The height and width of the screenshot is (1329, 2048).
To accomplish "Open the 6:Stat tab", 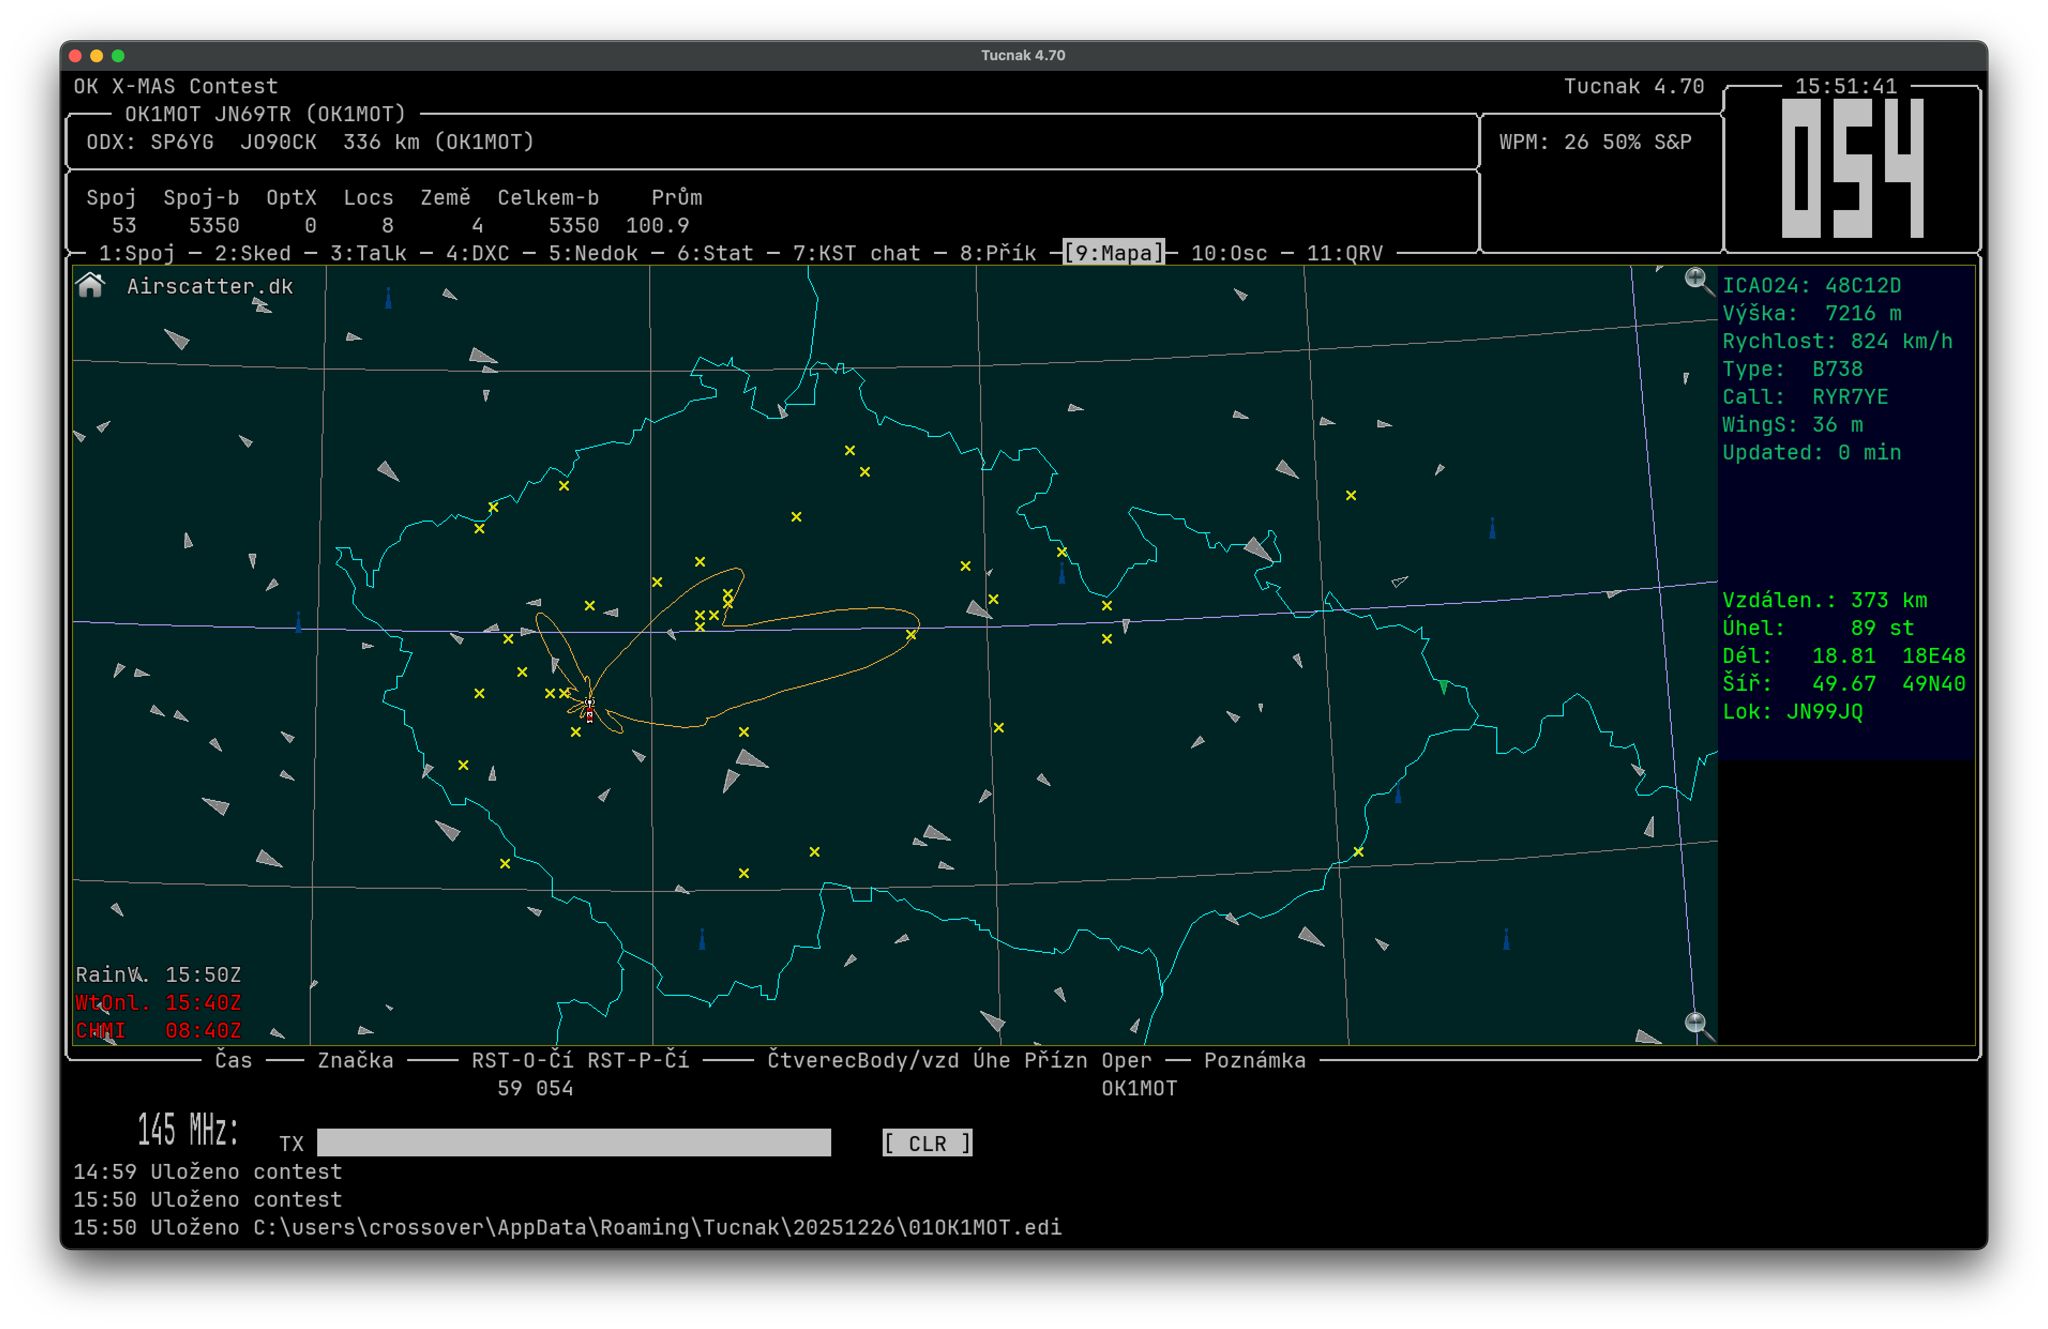I will [715, 254].
